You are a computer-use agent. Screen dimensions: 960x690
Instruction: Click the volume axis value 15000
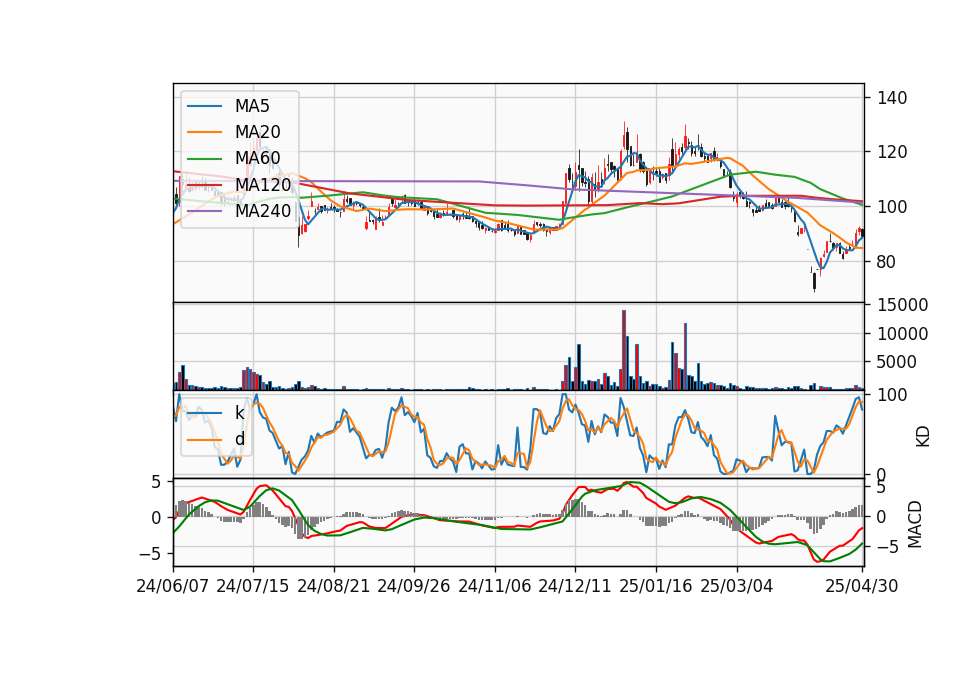(x=902, y=305)
